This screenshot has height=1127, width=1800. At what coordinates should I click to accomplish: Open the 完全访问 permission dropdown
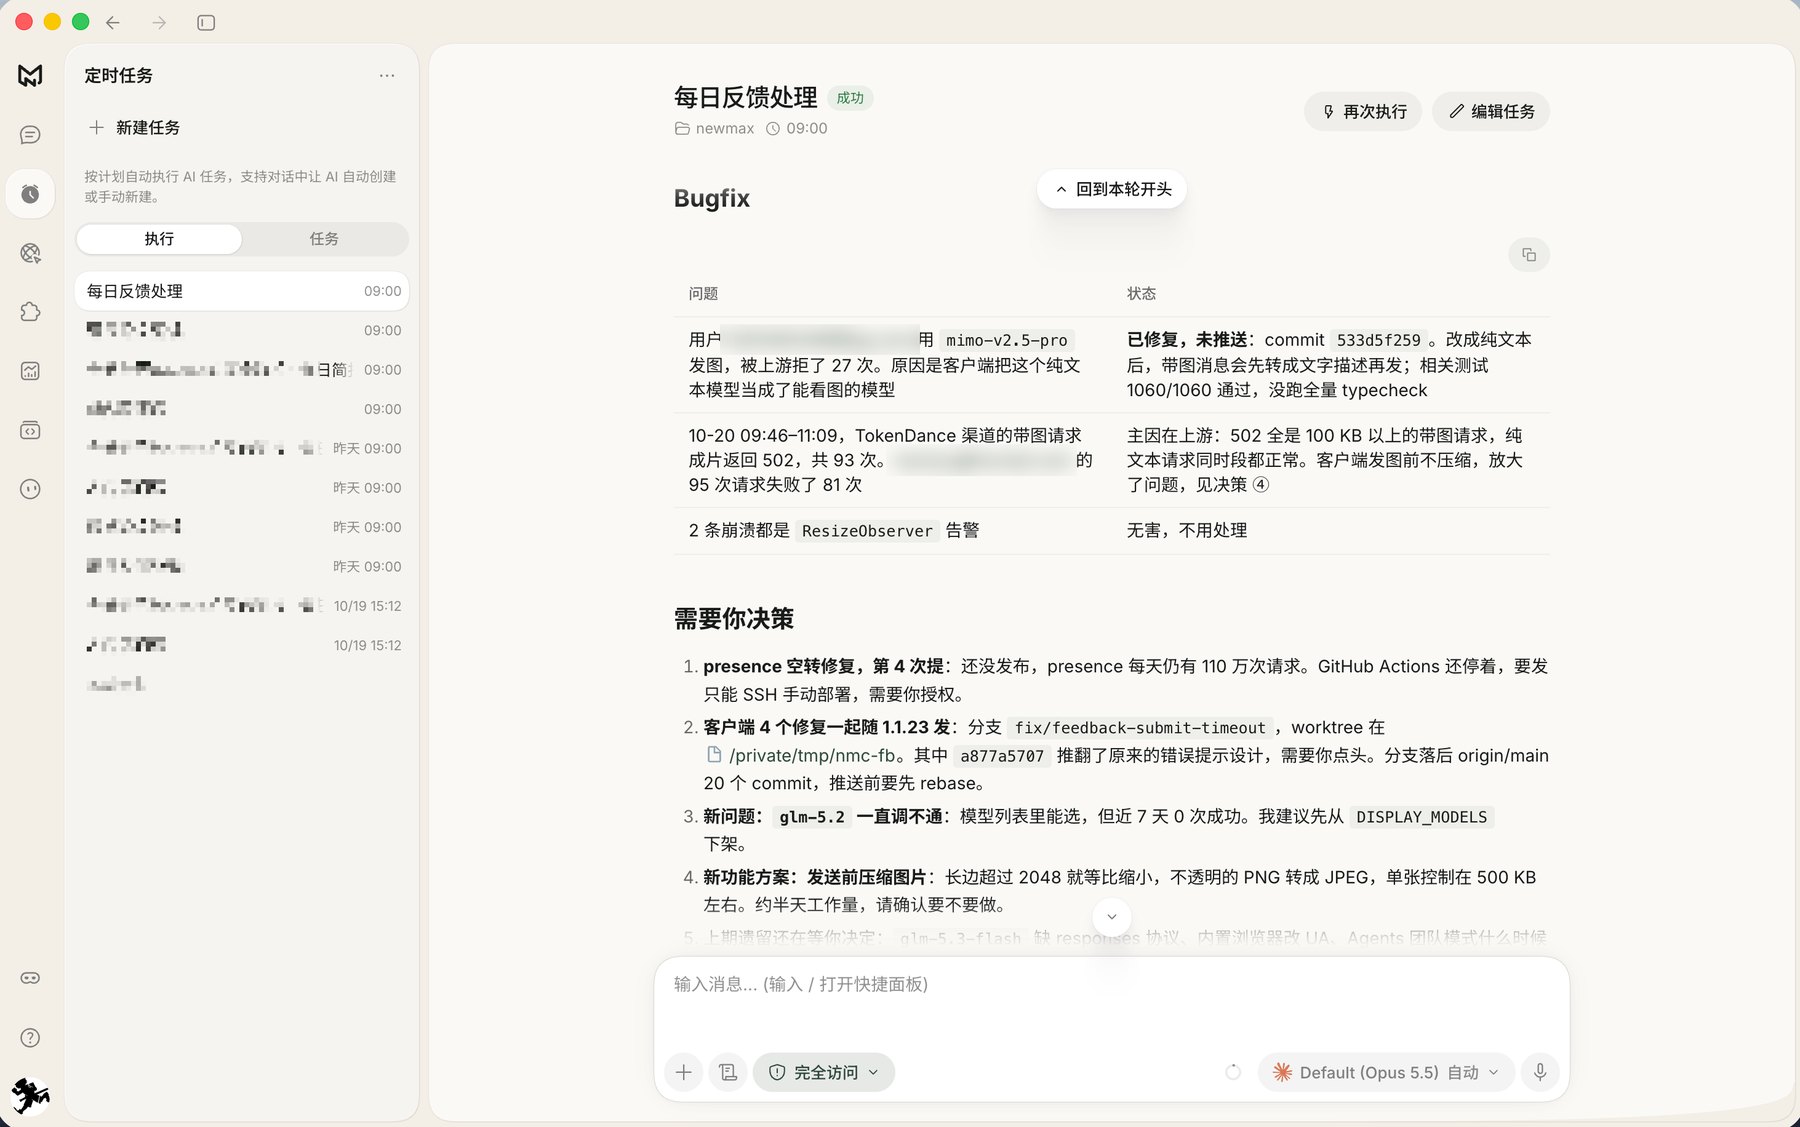(x=824, y=1072)
